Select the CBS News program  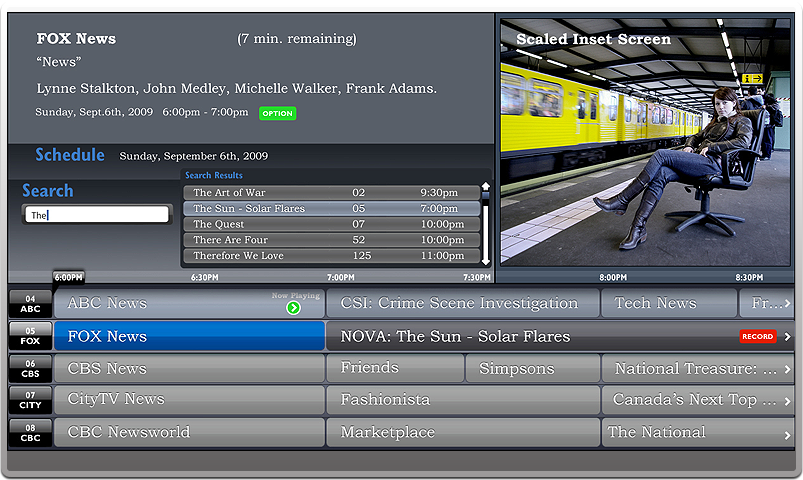tap(189, 368)
